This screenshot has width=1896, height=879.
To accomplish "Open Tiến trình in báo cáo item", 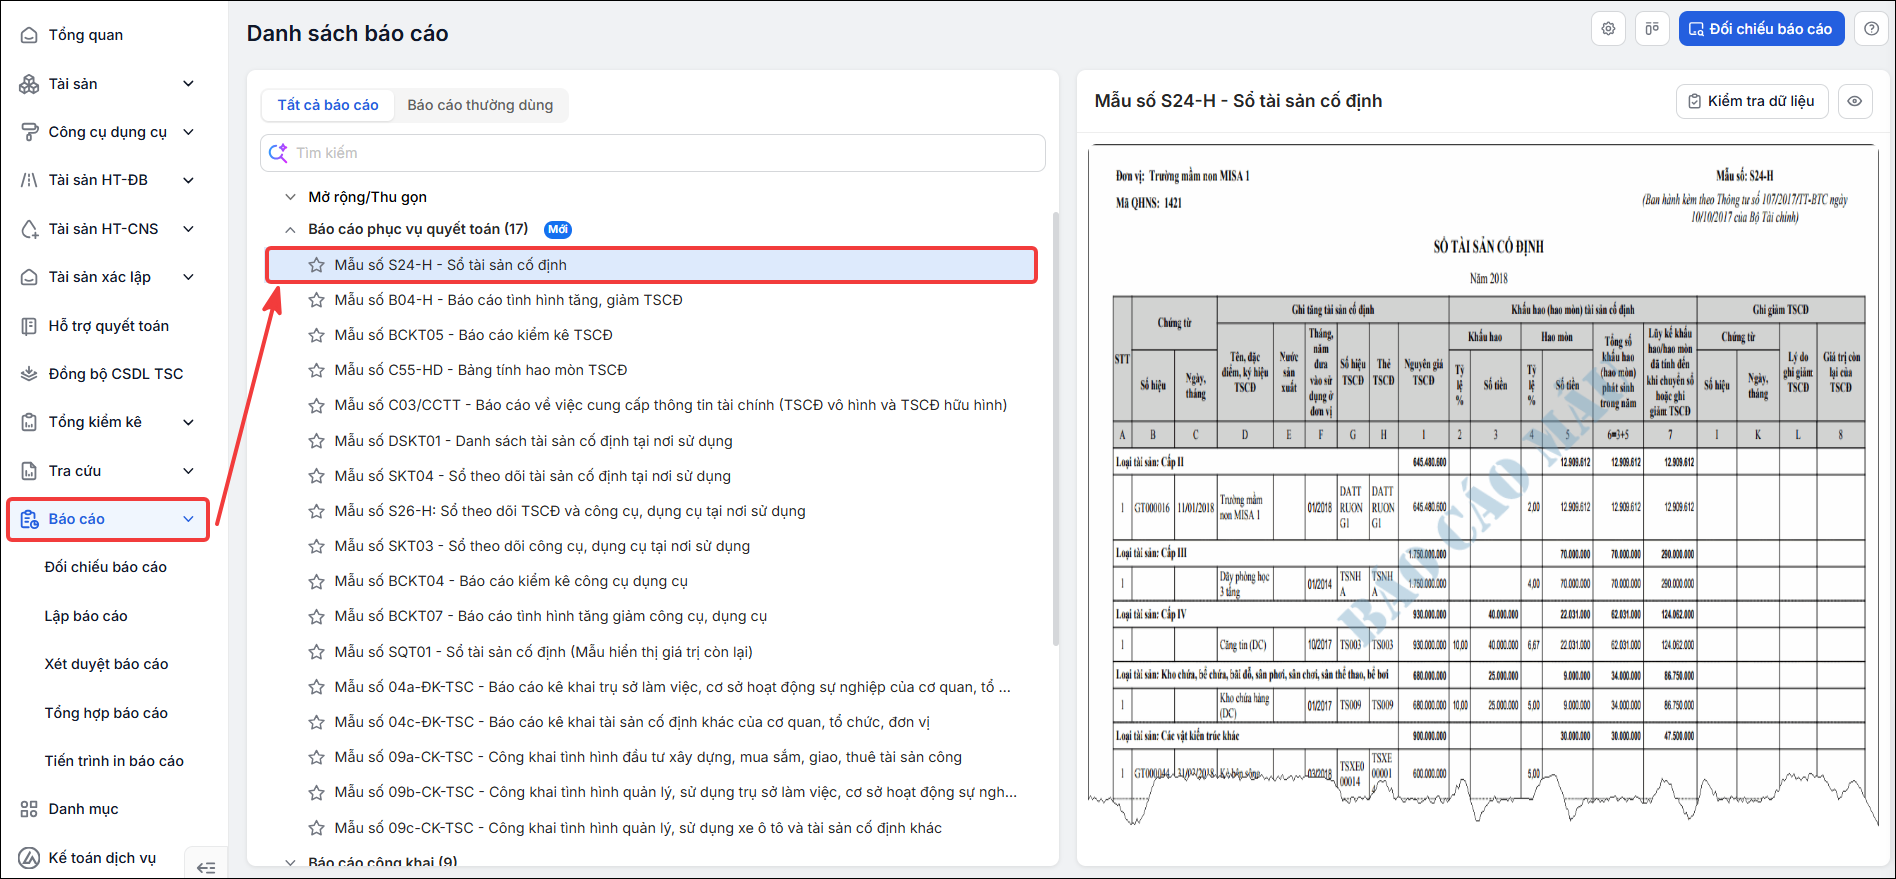I will click(x=114, y=761).
